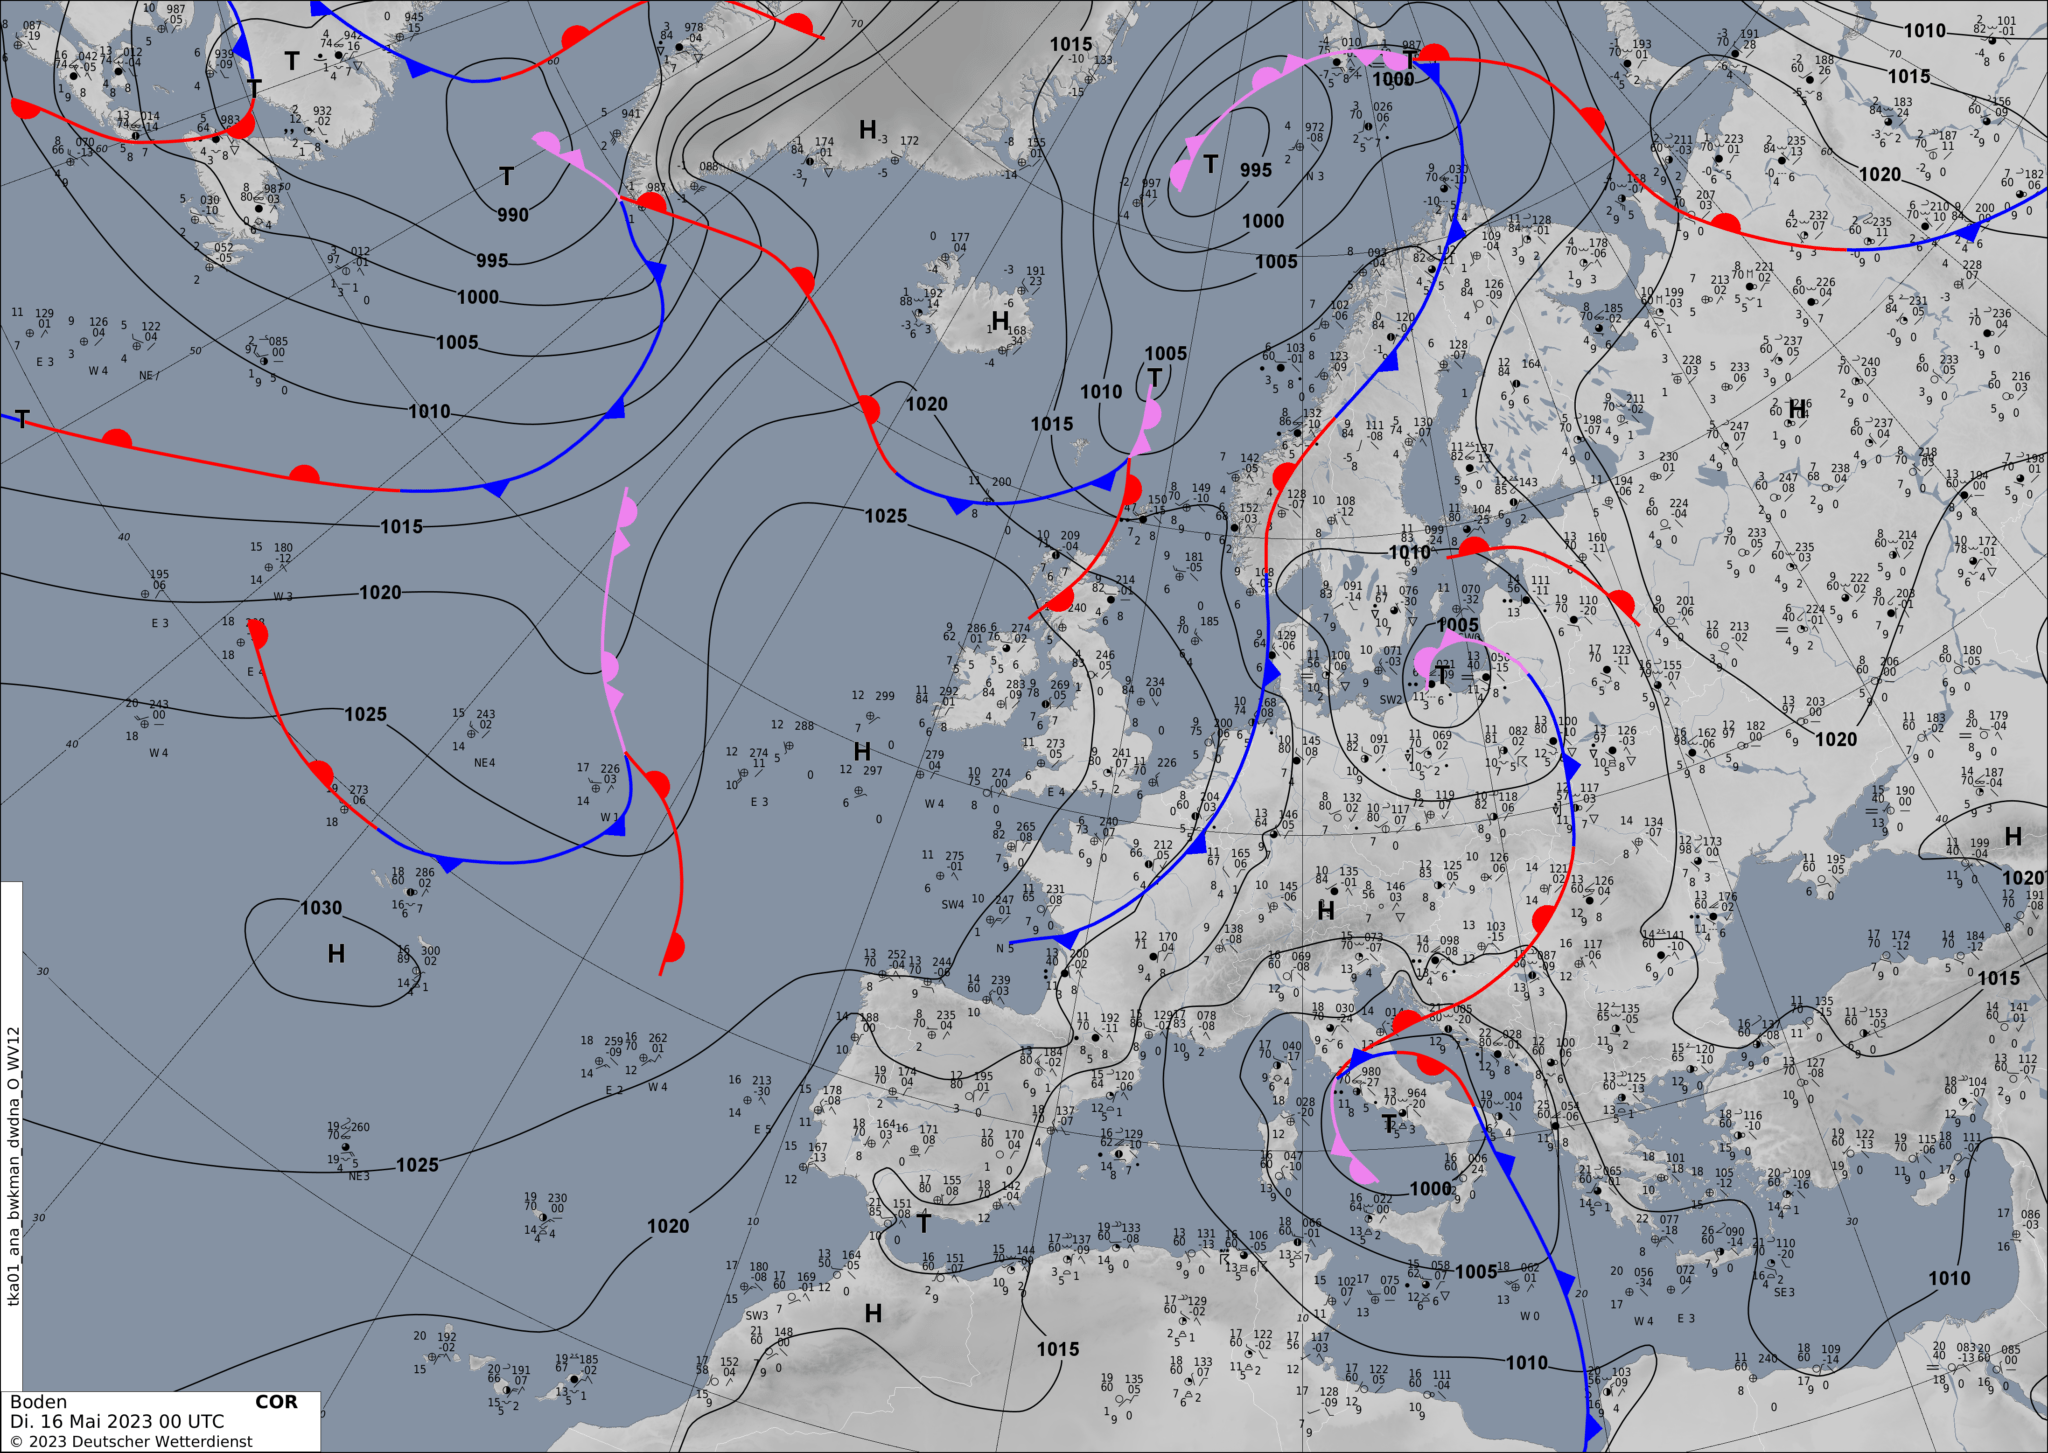This screenshot has width=2048, height=1453.
Task: Click the vertical product ID "tka01_ana_bwkman_dwdna_O_WV12"
Action: [13, 1166]
